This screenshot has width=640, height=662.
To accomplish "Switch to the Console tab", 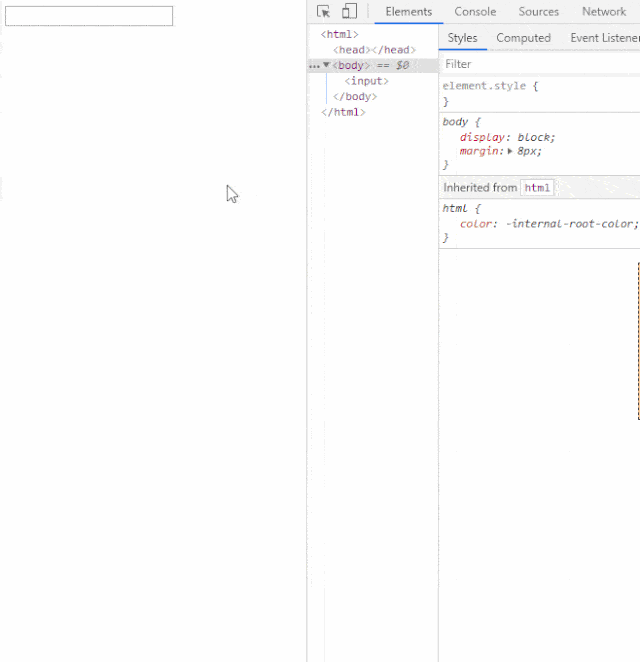I will [475, 12].
